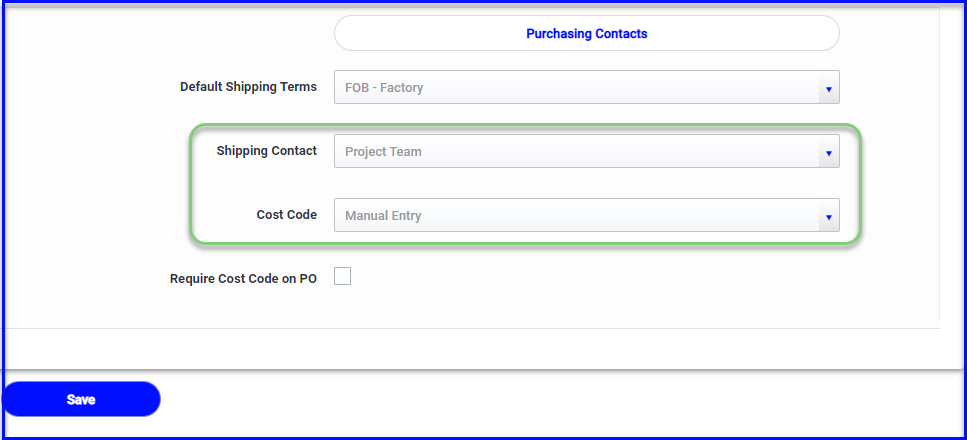Image resolution: width=967 pixels, height=440 pixels.
Task: Click the Default Shipping Terms label
Action: coord(249,87)
